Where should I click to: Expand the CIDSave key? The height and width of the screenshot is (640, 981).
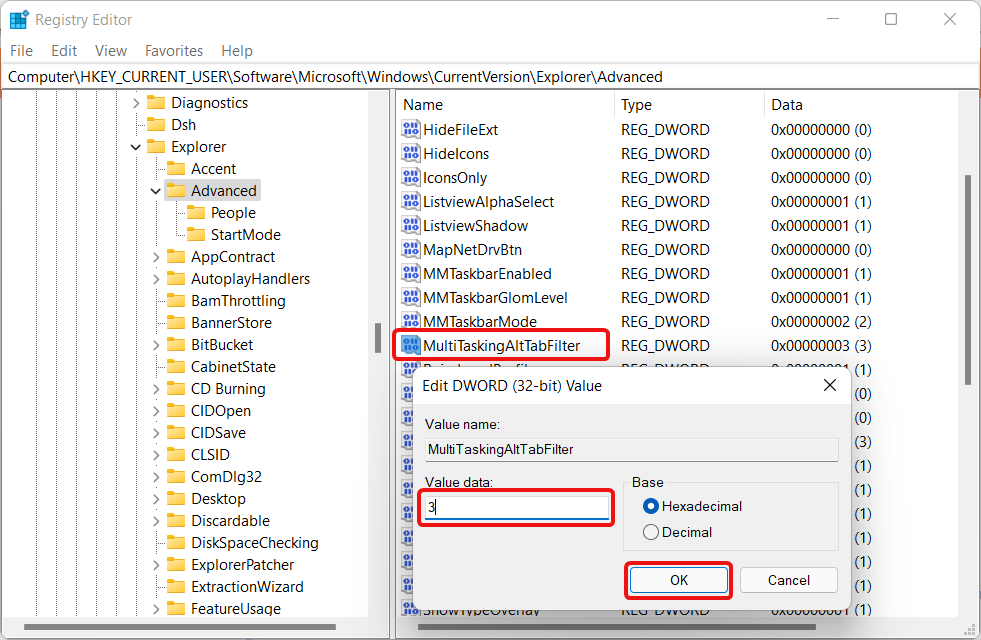pyautogui.click(x=156, y=433)
